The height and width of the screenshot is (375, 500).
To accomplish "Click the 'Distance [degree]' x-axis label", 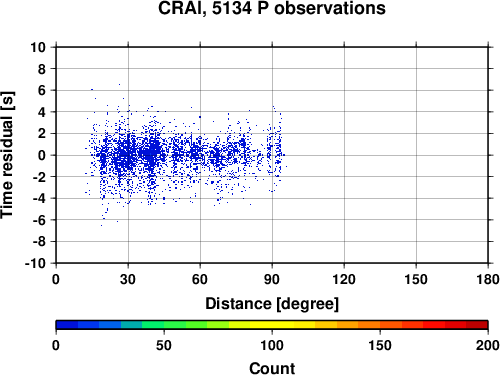I will coord(272,304).
